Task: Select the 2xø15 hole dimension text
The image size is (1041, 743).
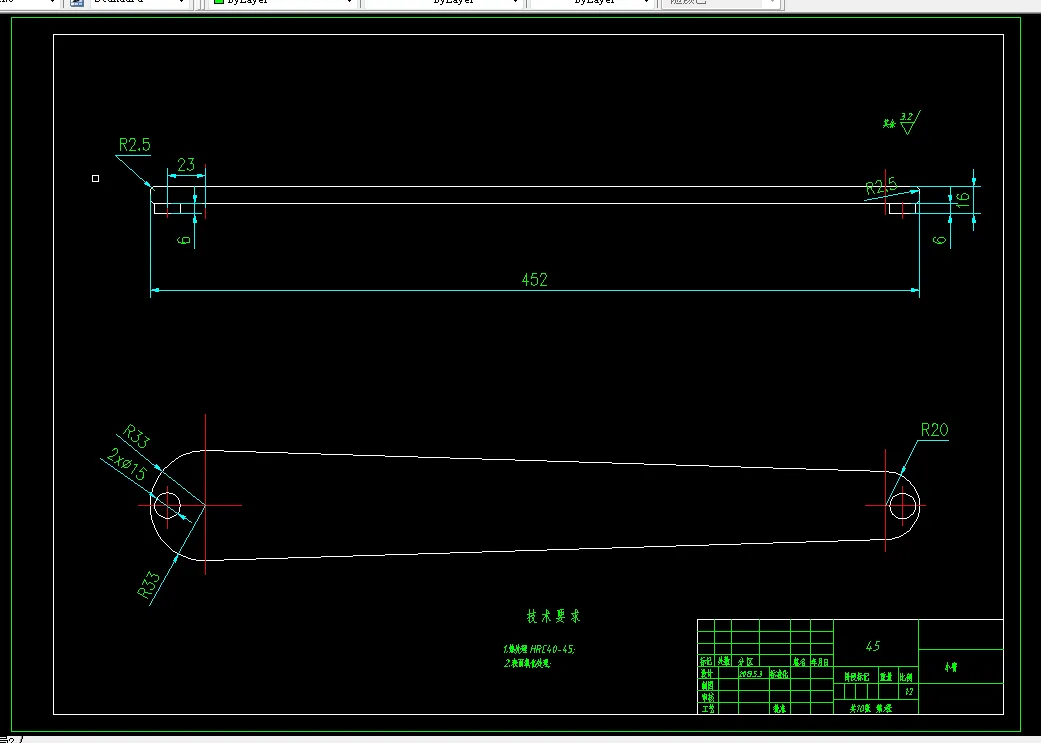Action: [126, 464]
